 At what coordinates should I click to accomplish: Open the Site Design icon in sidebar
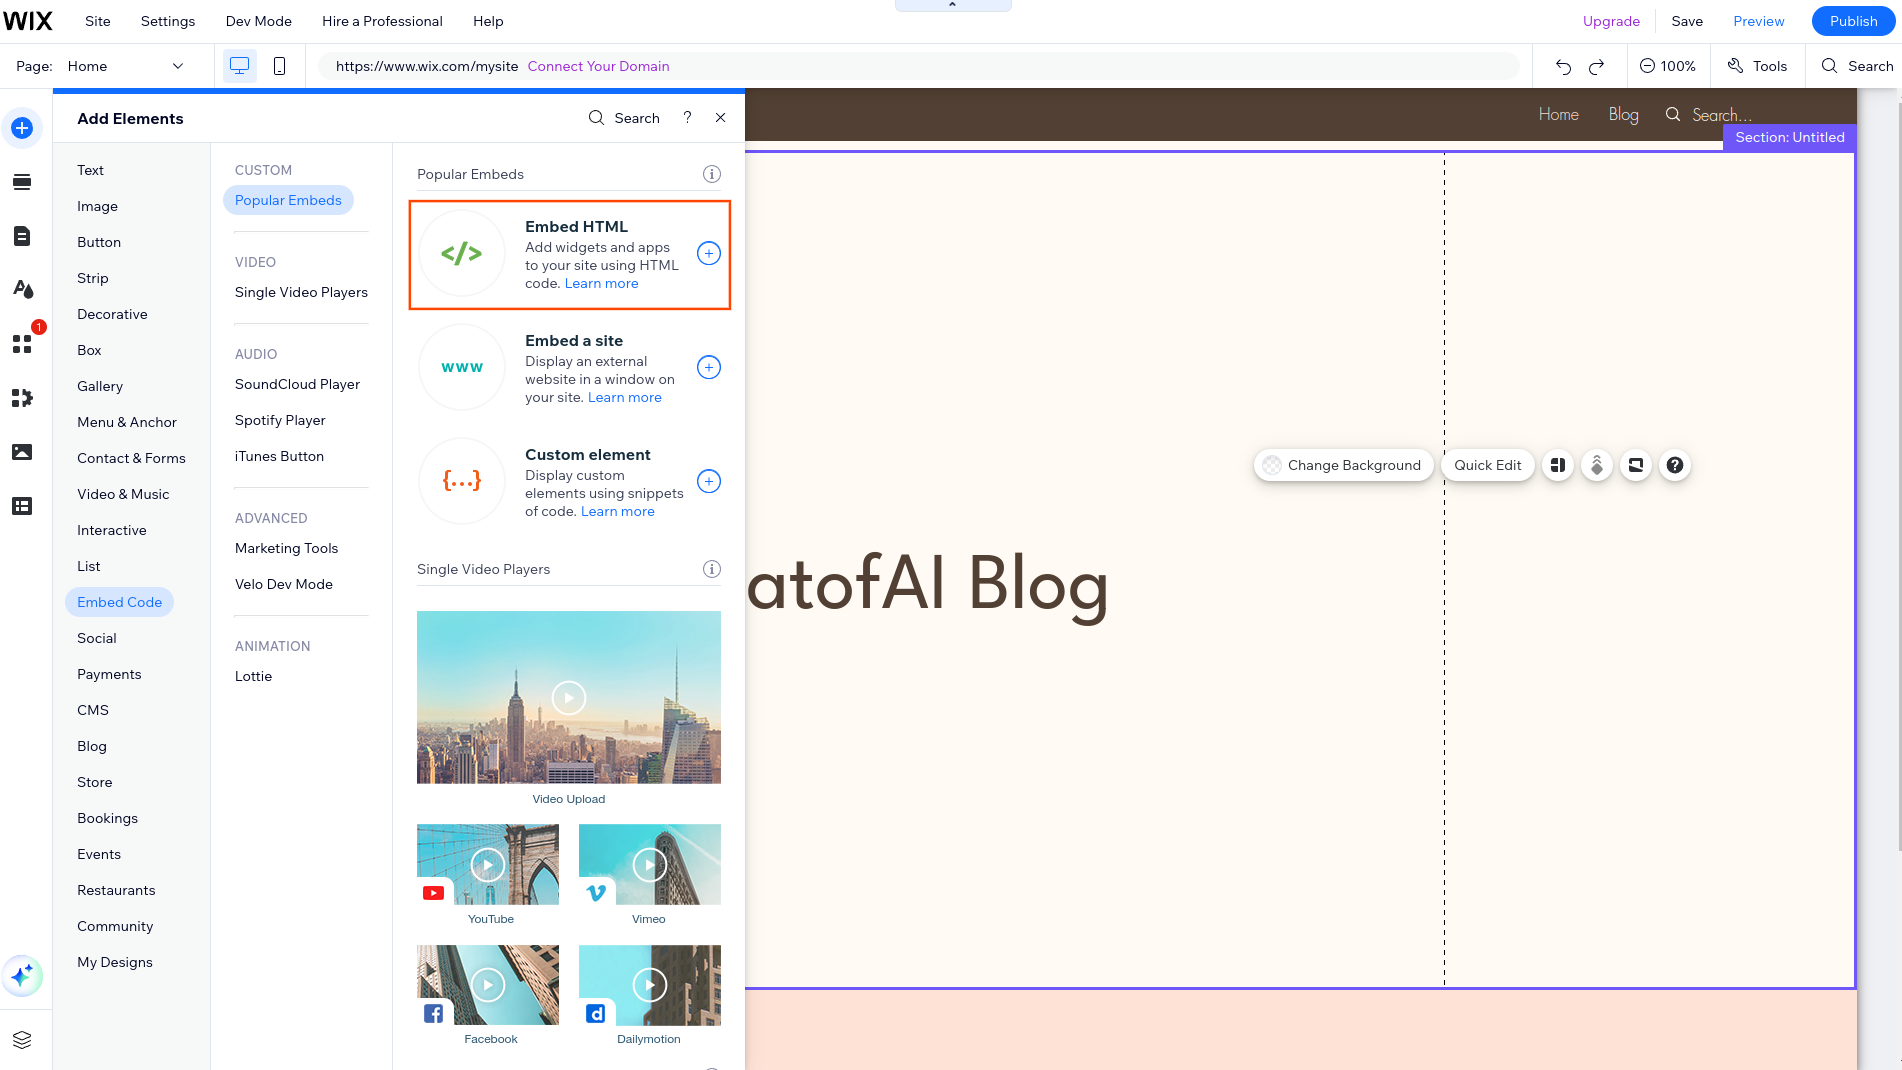click(x=22, y=290)
